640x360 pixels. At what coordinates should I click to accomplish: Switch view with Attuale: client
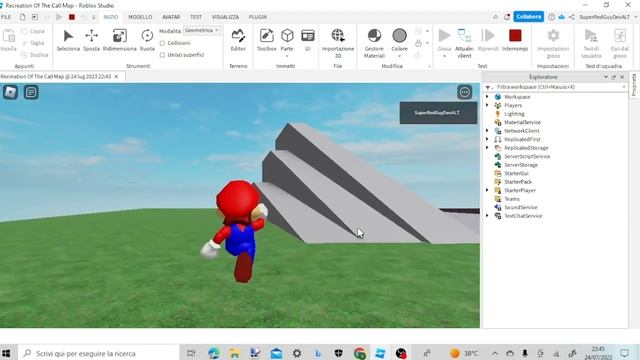(464, 43)
